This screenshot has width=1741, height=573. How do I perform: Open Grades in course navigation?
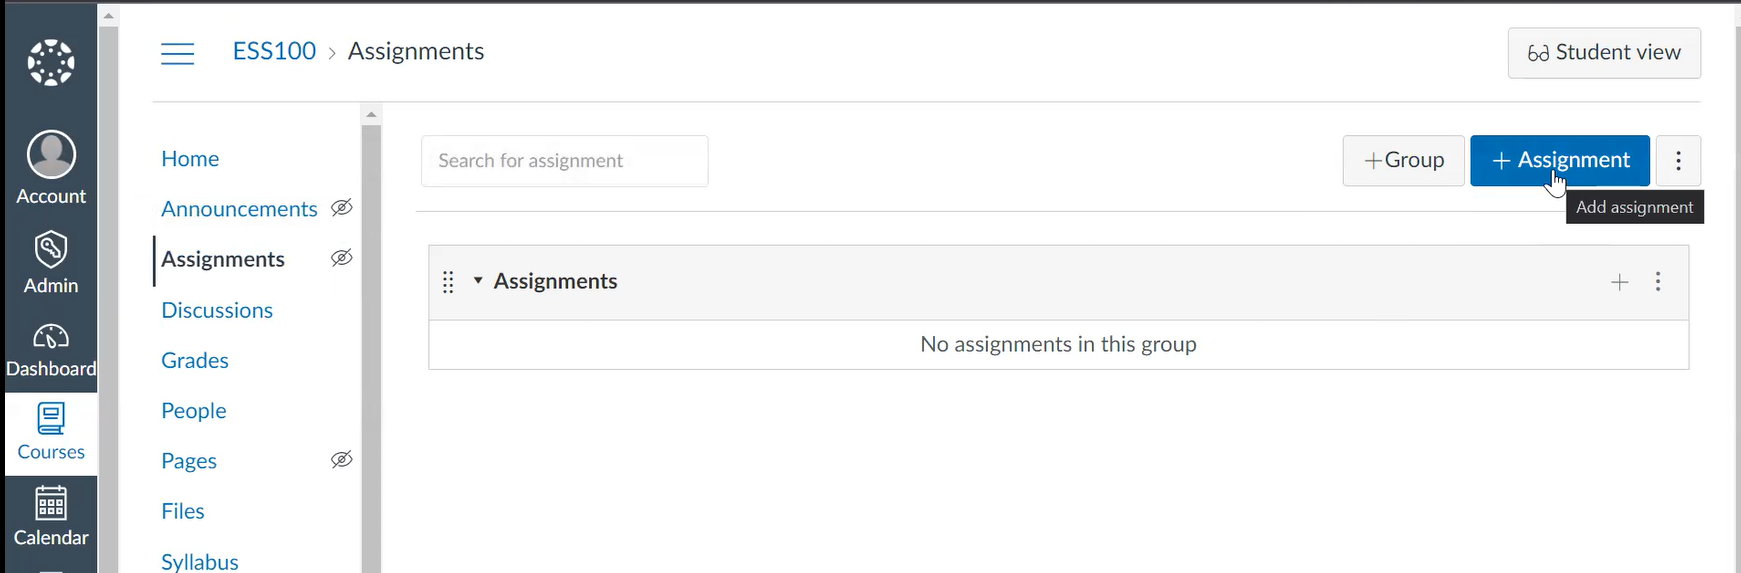pos(195,360)
